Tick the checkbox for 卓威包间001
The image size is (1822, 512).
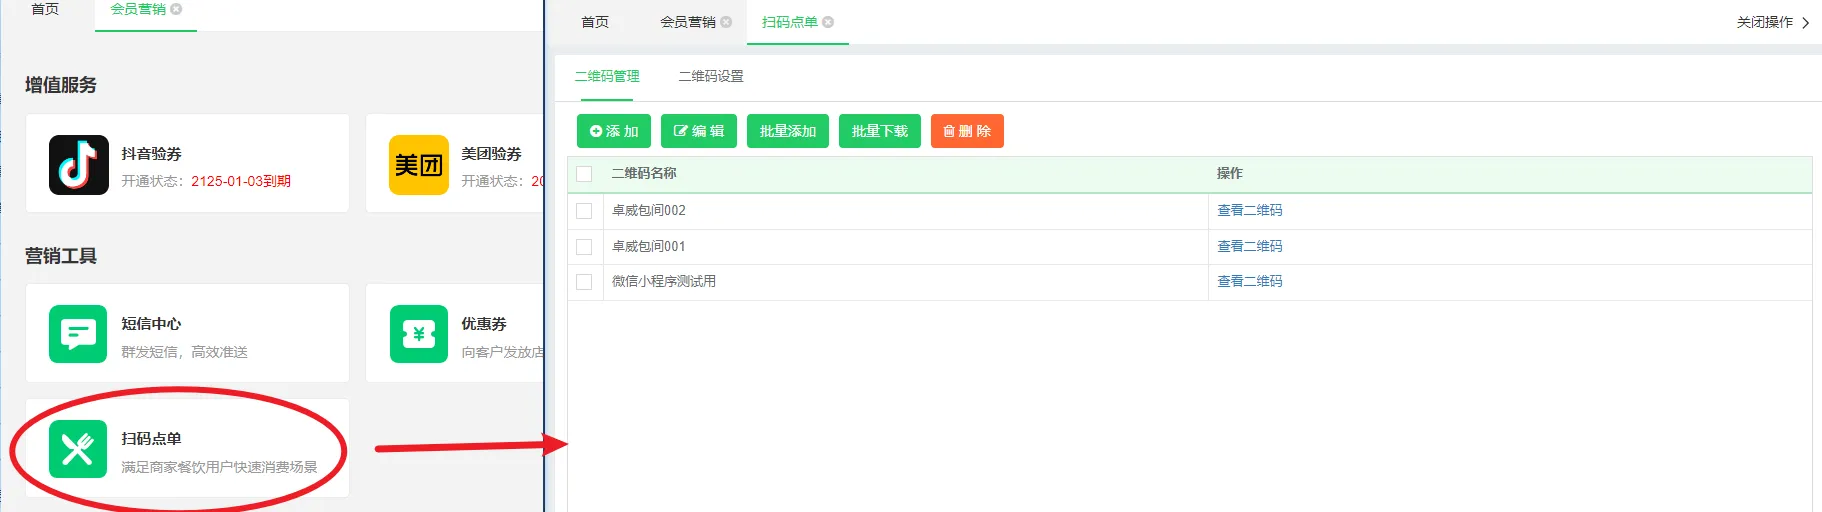(585, 247)
